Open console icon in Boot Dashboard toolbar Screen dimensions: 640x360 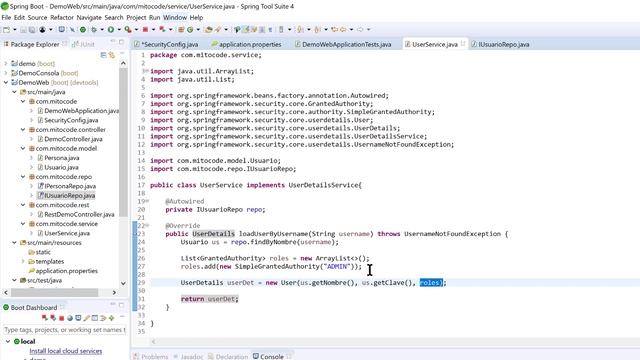point(78,318)
